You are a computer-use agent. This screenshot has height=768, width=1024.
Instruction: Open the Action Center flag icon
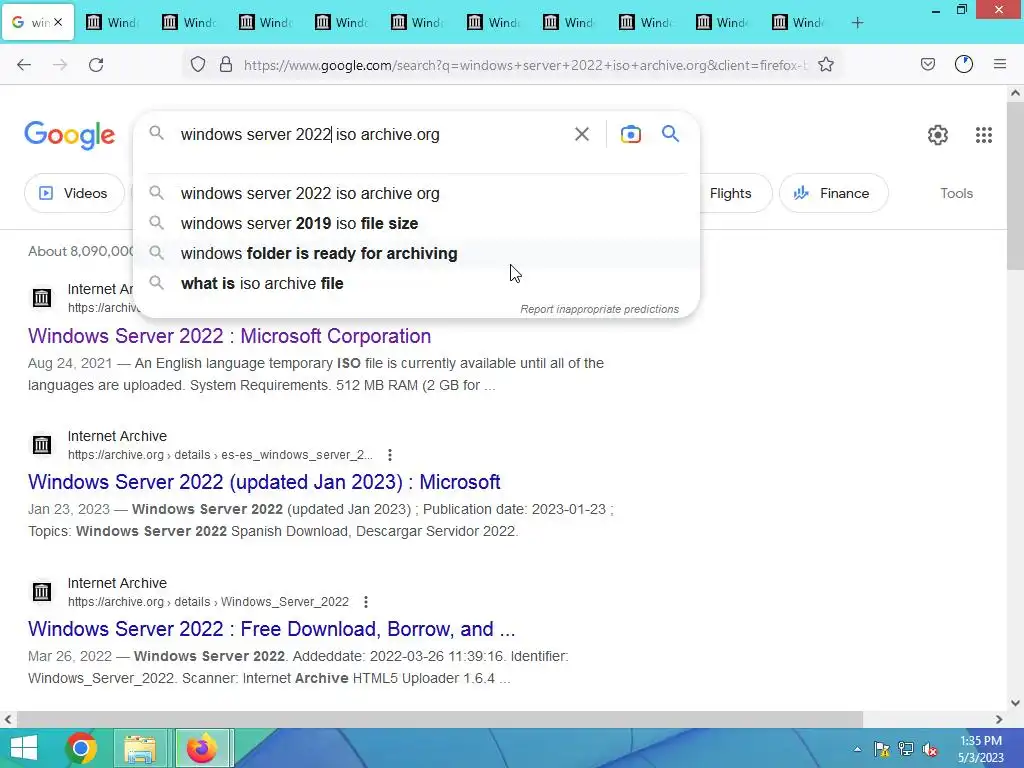point(881,749)
